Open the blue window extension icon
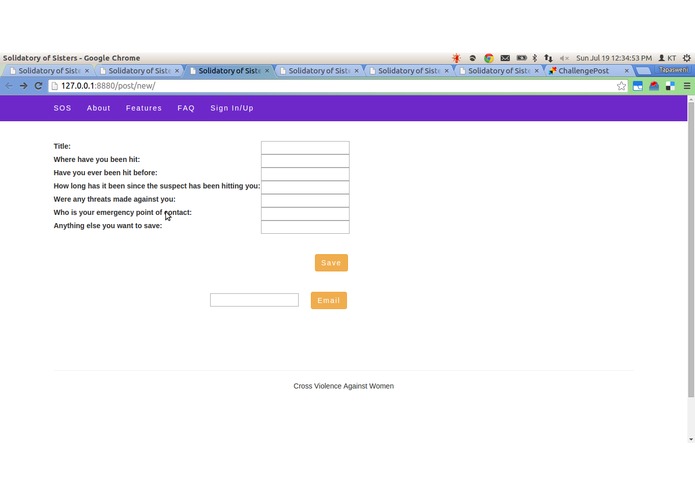The height and width of the screenshot is (494, 695). [x=638, y=86]
